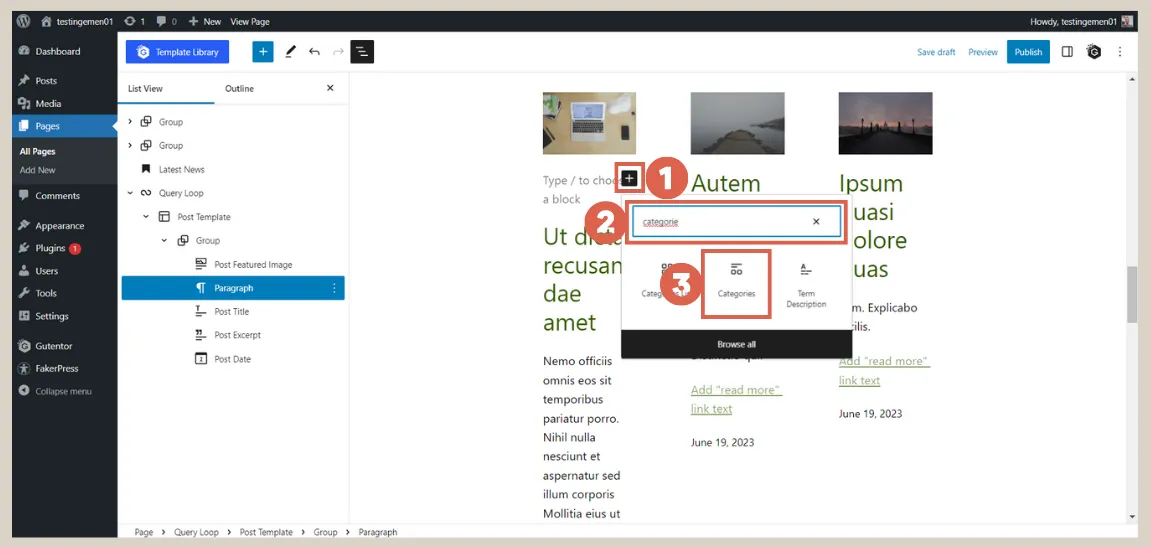The width and height of the screenshot is (1151, 547).
Task: Select Post Date in list view
Action: [x=233, y=359]
